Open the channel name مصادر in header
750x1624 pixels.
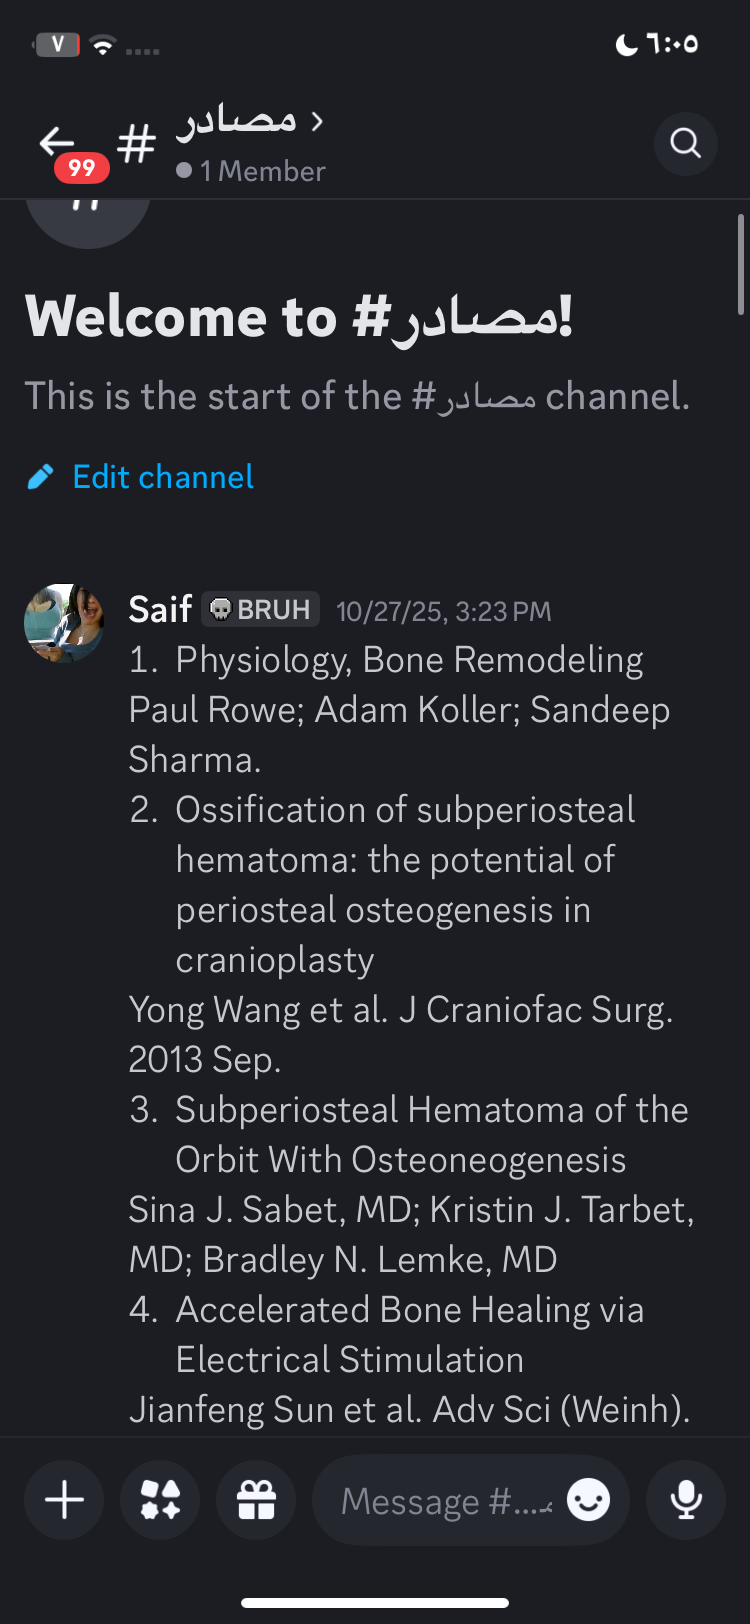pyautogui.click(x=237, y=121)
